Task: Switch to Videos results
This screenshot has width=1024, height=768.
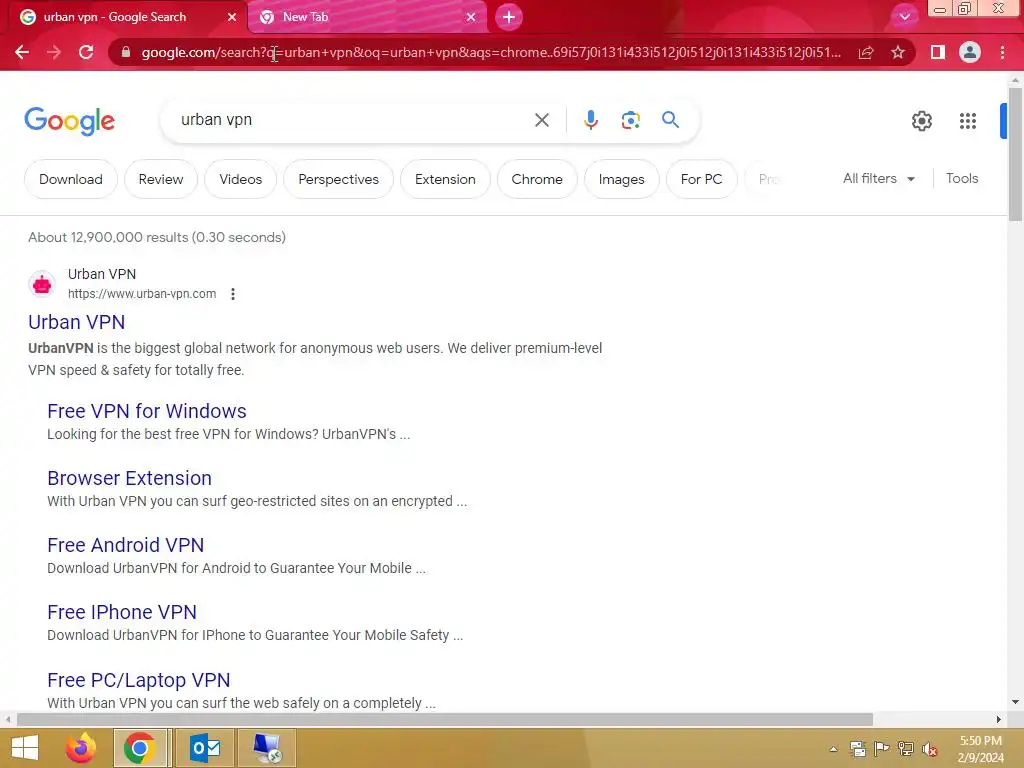Action: 240,179
